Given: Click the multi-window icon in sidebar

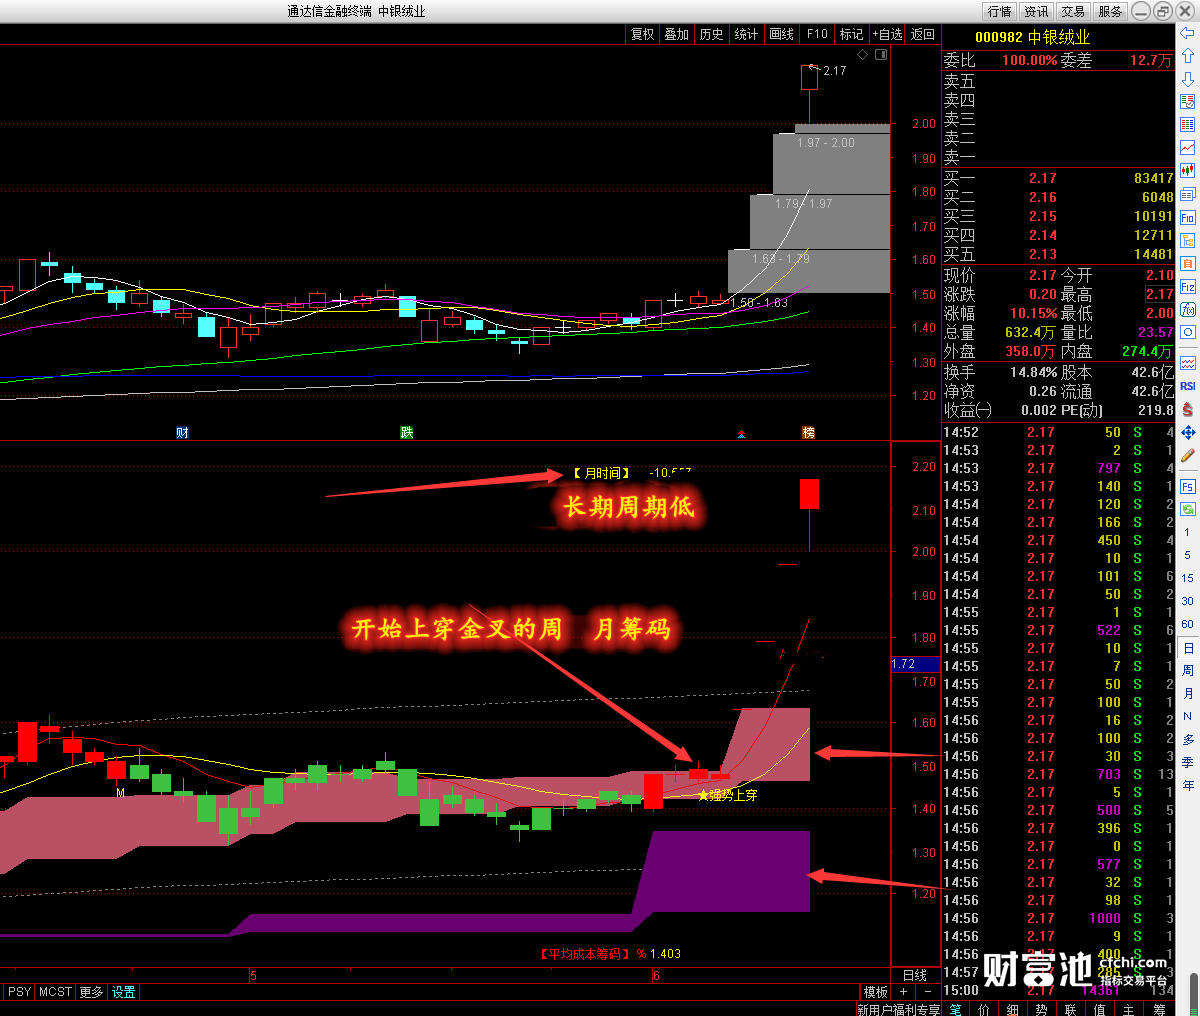Looking at the screenshot, I should [1188, 194].
